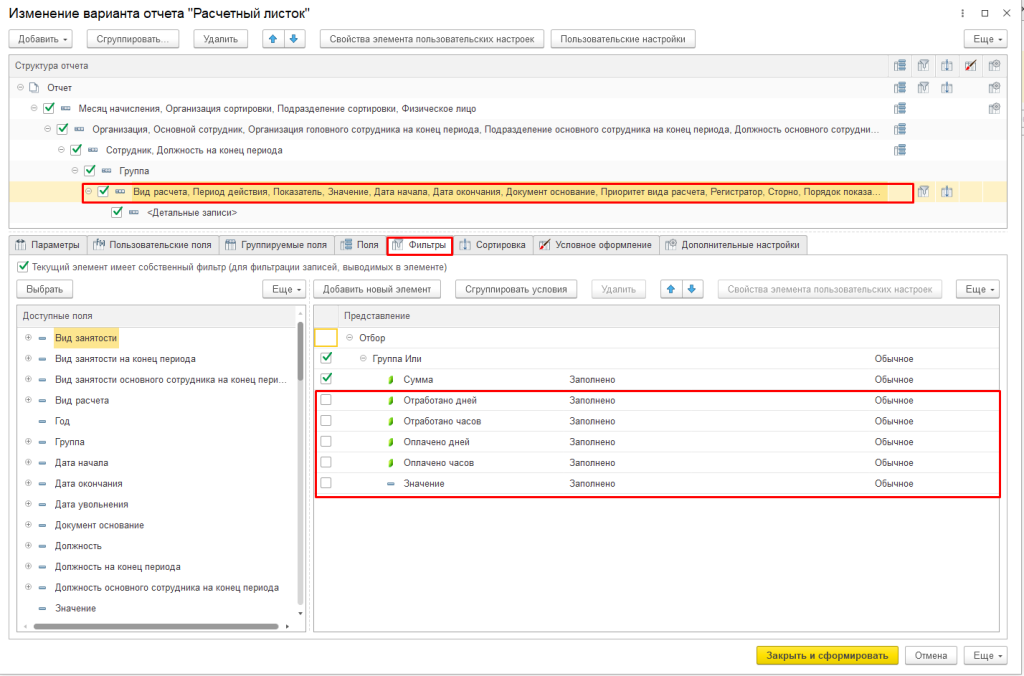1024x676 pixels.
Task: Click crossed-out red icon in structure header
Action: pos(970,66)
